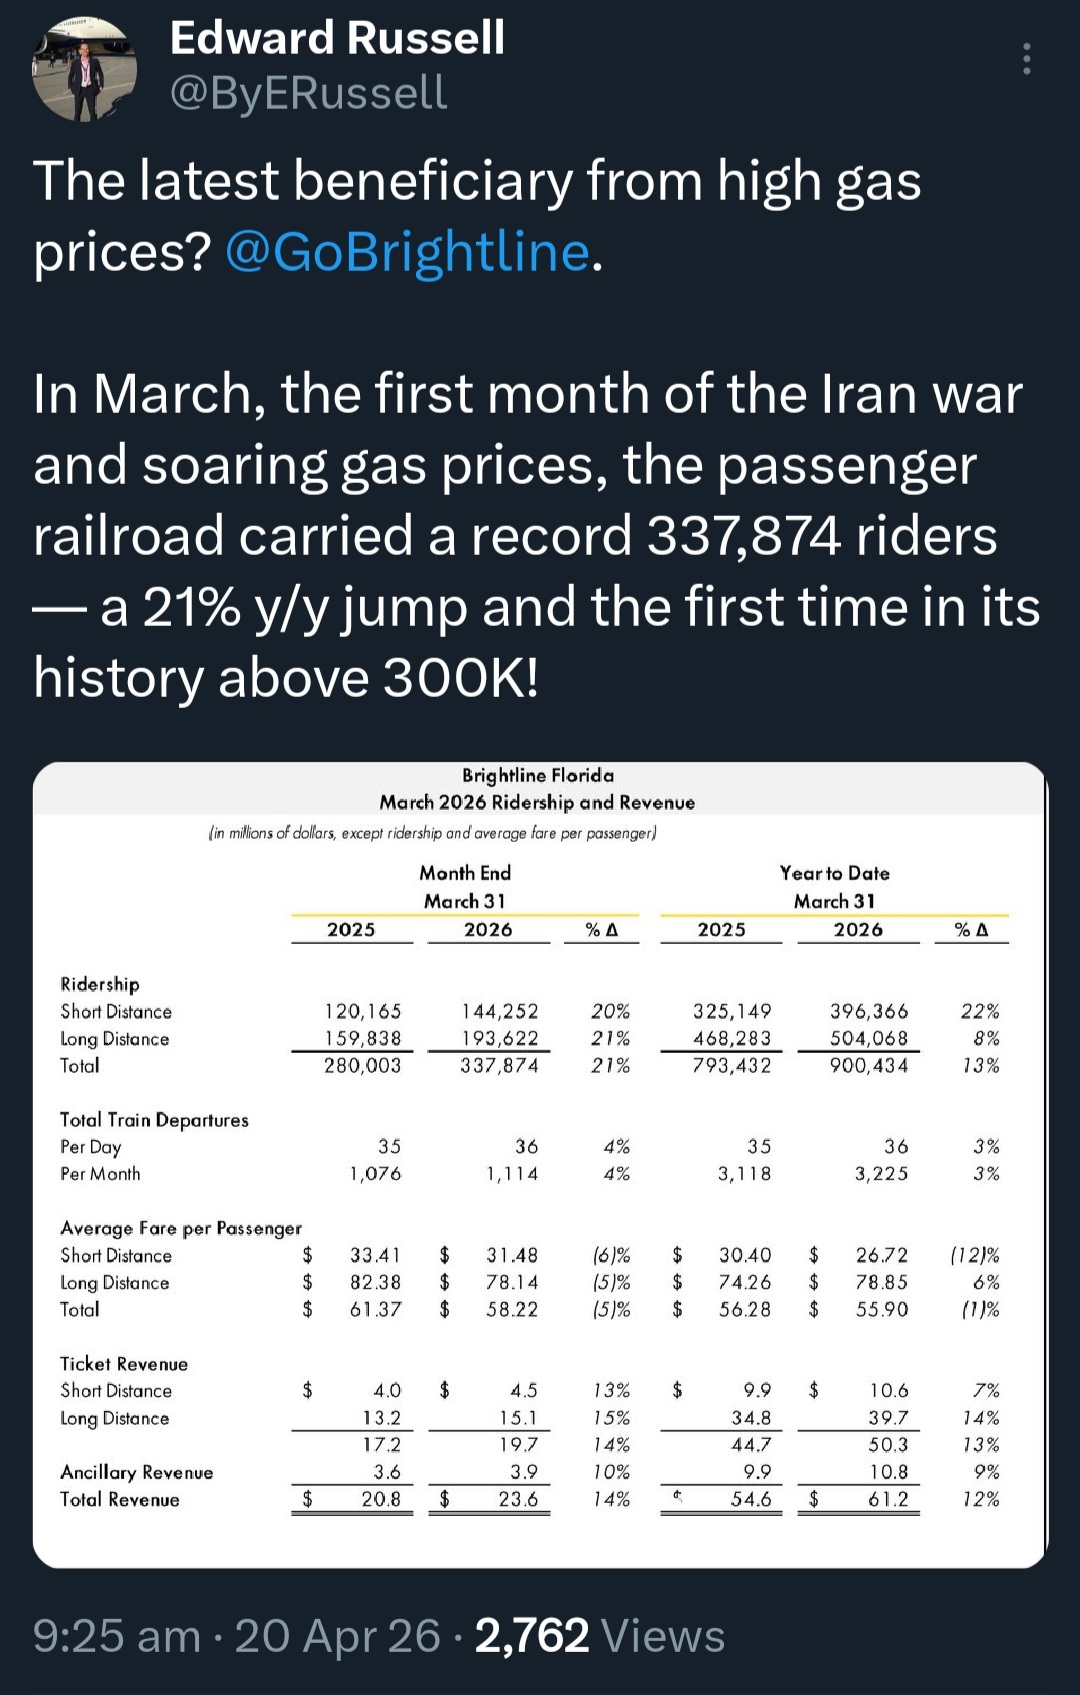Click the Ridership section heading in table
The image size is (1080, 1695).
(100, 984)
